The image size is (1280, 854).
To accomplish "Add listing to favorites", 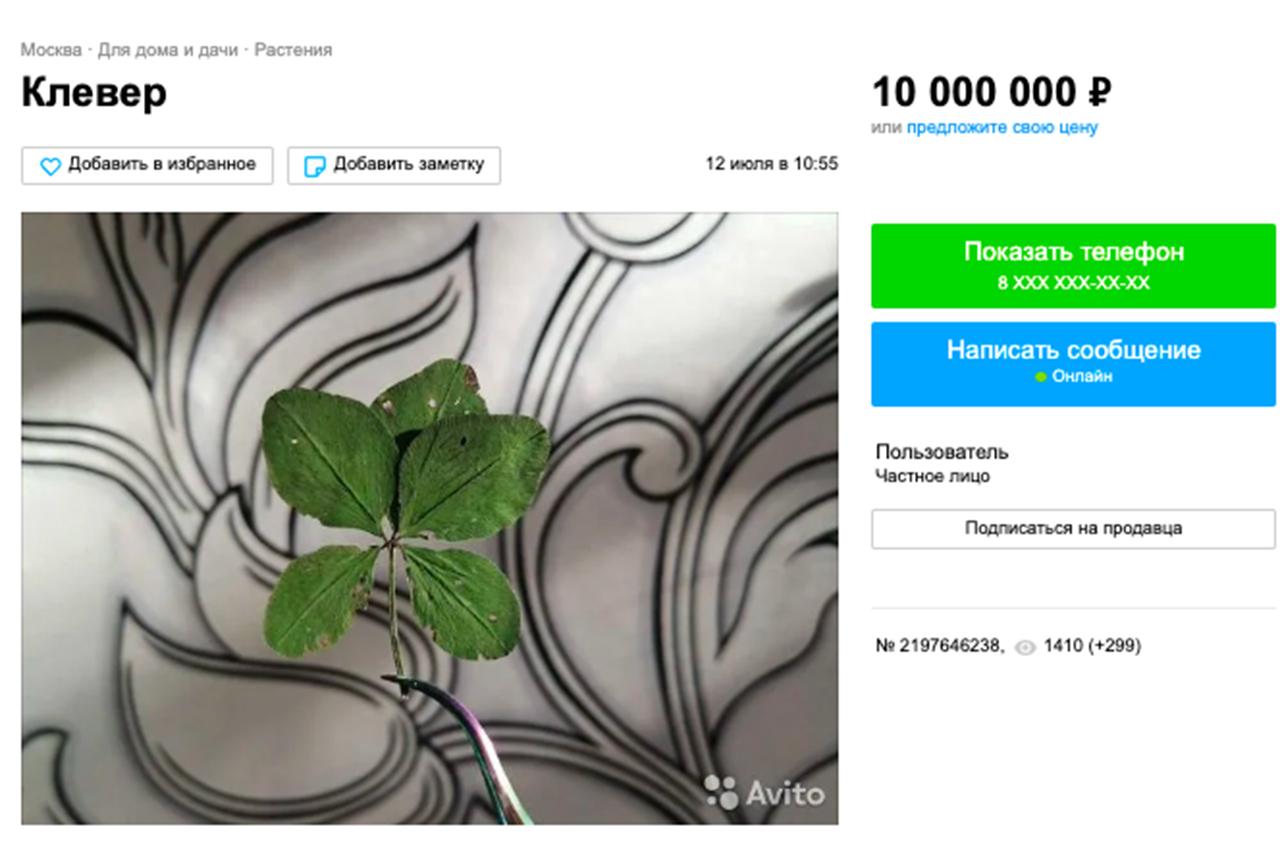I will coord(147,166).
